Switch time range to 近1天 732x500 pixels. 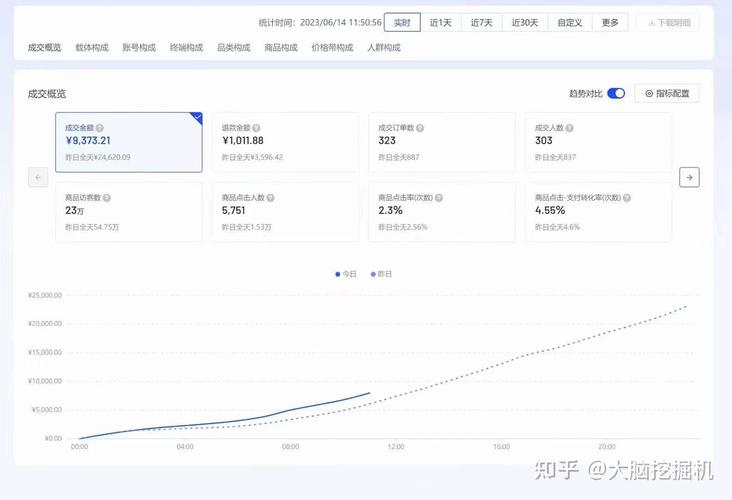[x=441, y=22]
